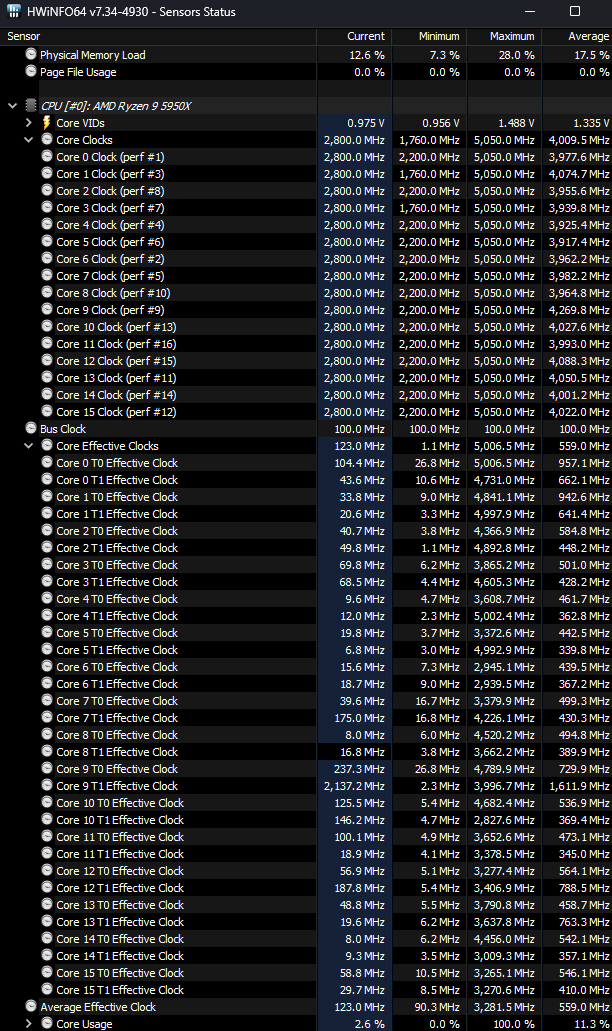Click the Current column header

coord(355,36)
